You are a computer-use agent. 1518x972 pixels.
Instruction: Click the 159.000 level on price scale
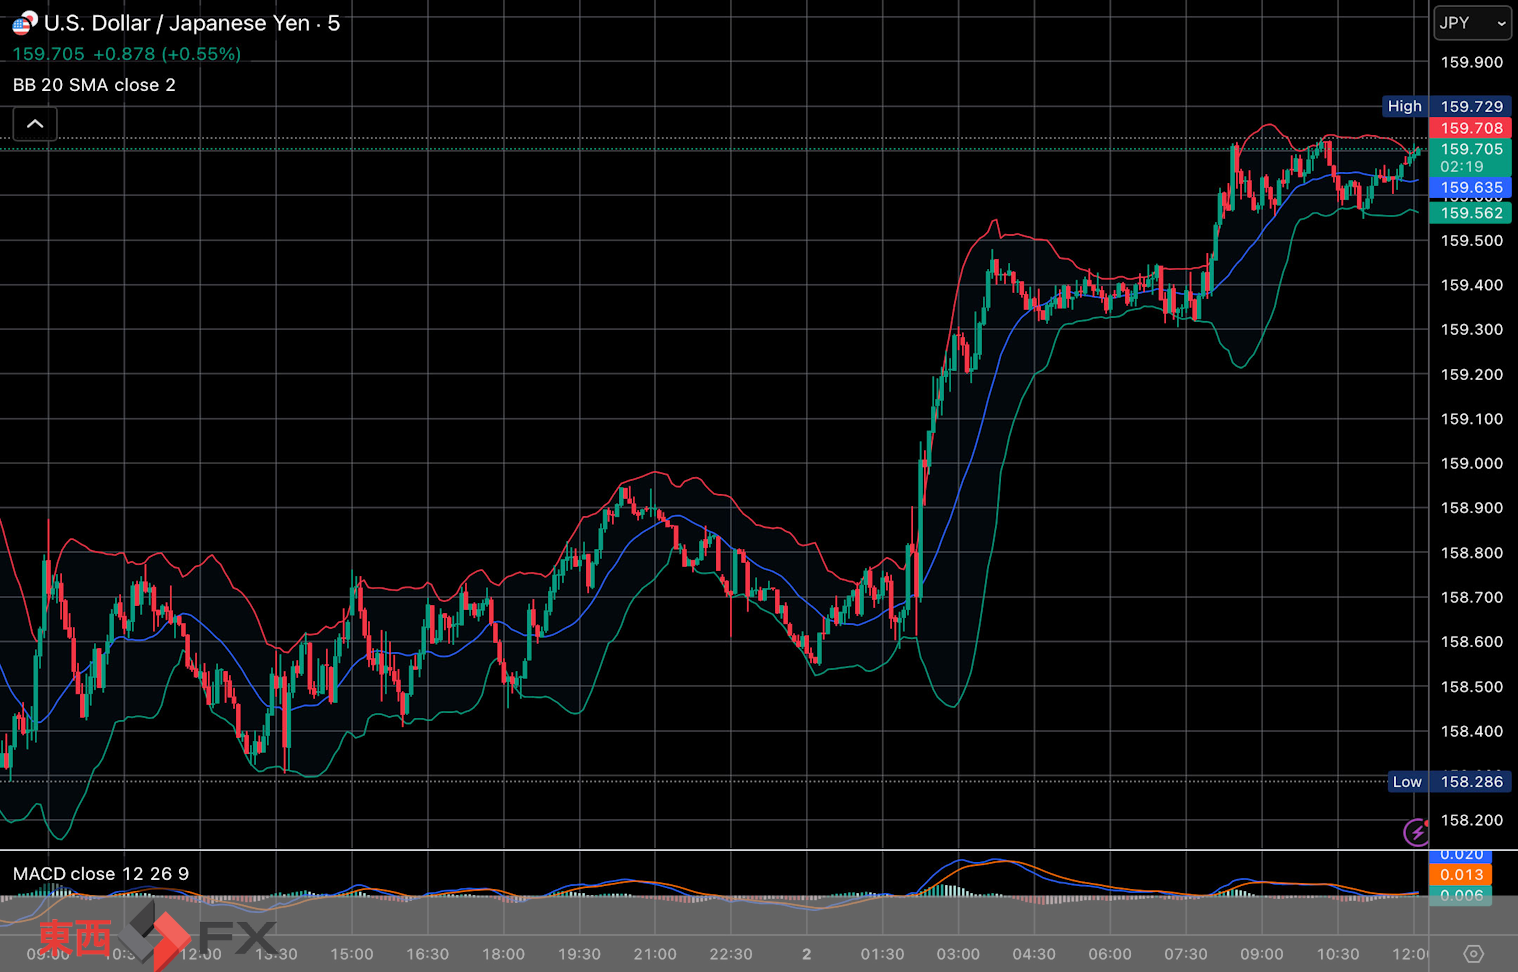coord(1471,463)
